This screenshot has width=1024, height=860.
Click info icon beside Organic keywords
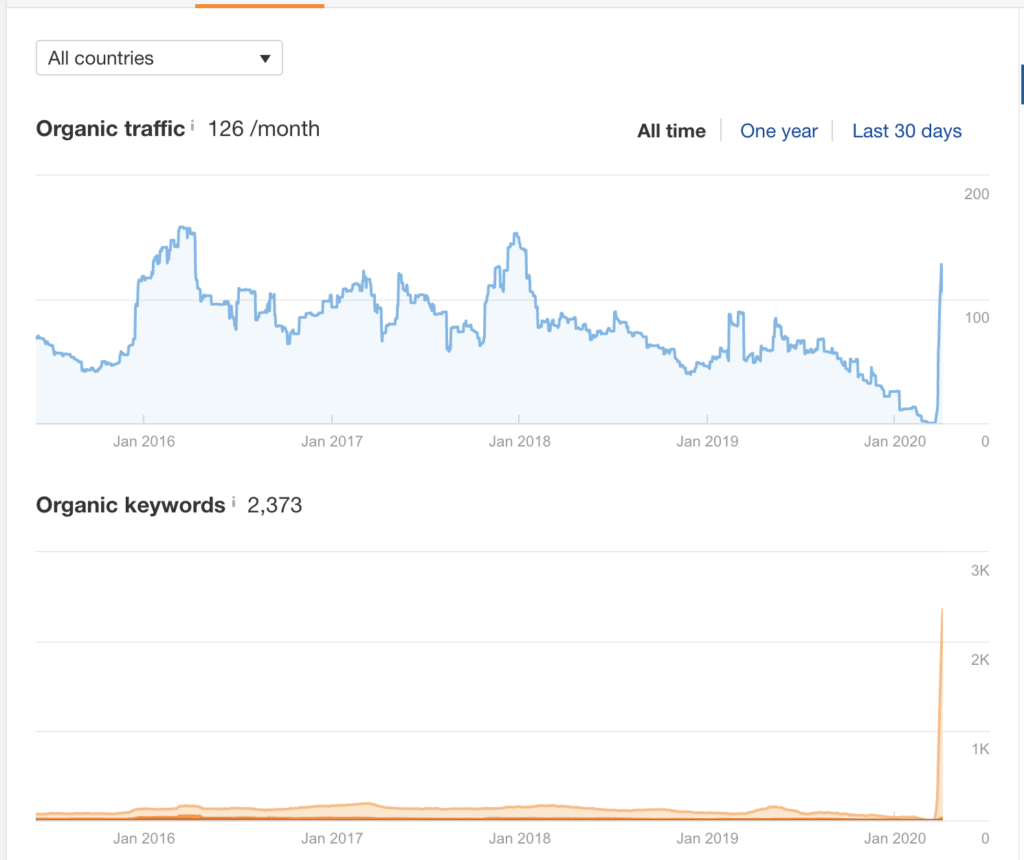click(233, 502)
